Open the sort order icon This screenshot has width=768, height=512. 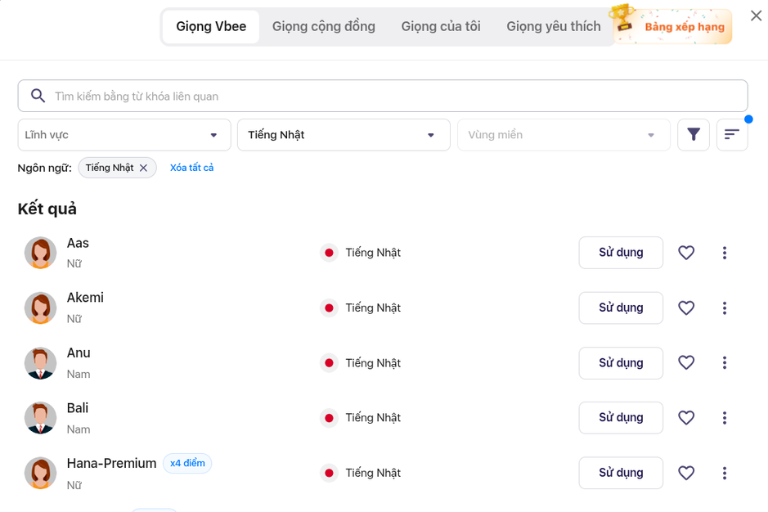point(732,135)
